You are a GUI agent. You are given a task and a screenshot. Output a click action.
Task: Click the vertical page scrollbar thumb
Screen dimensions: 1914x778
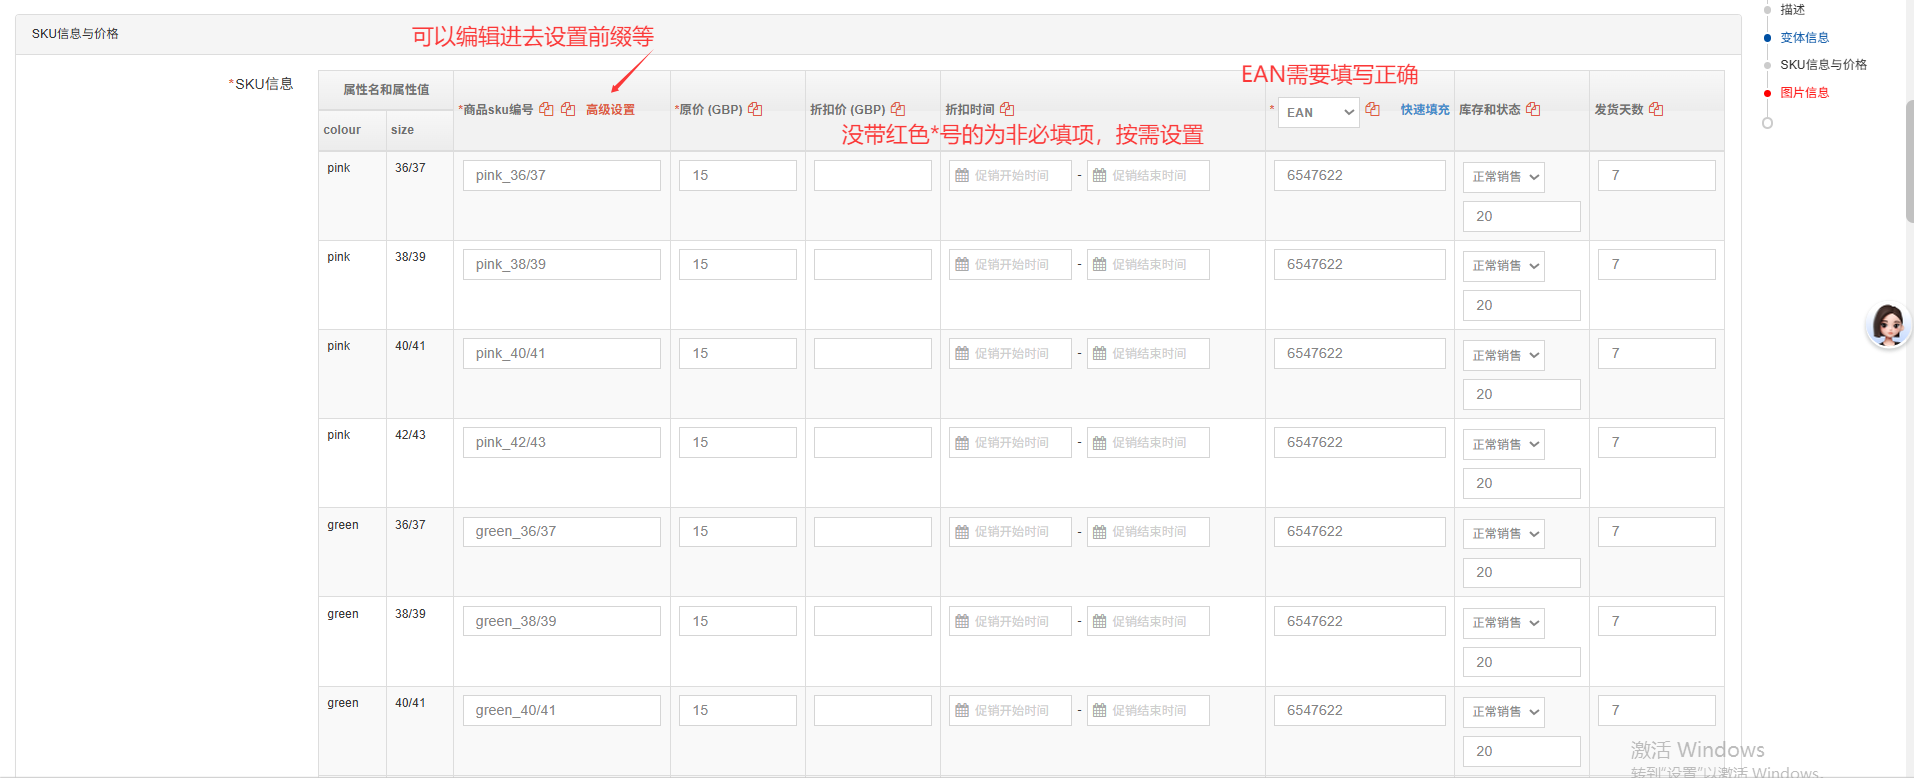coord(1908,160)
